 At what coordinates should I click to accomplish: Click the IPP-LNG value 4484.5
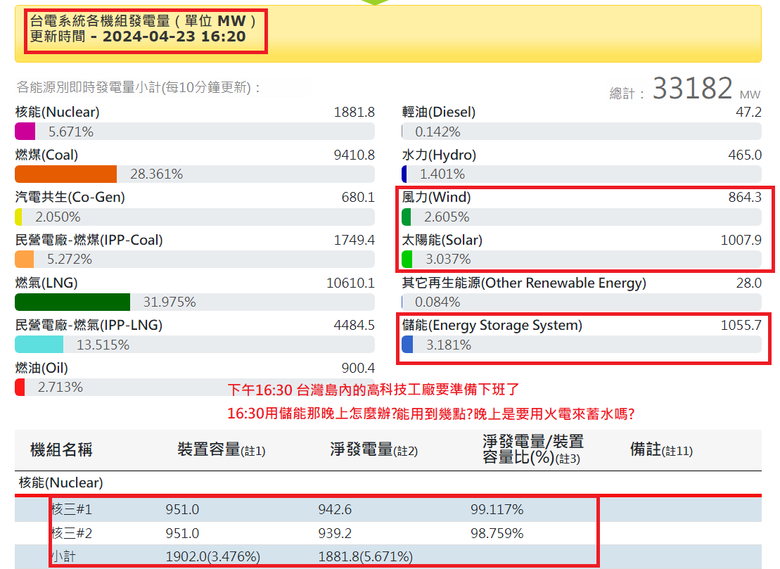pos(354,325)
